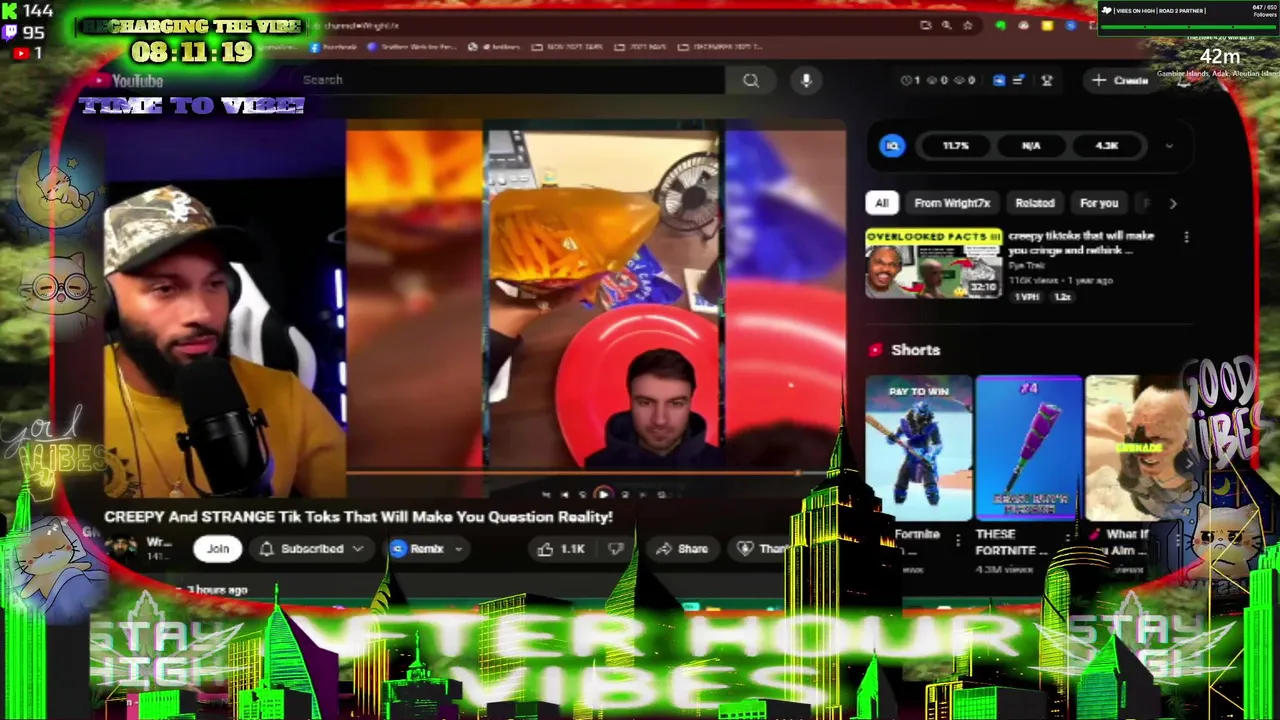
Task: Start voice search with microphone icon
Action: [806, 80]
